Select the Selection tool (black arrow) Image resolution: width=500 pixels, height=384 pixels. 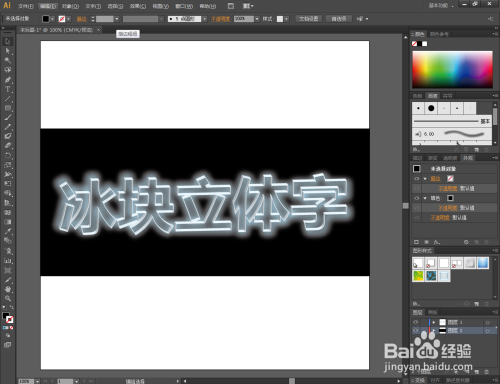click(x=8, y=42)
